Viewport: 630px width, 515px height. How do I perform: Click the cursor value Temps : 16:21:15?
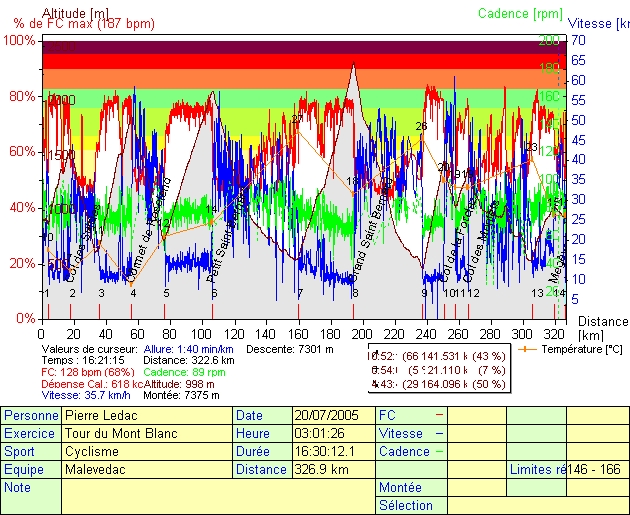pos(83,361)
